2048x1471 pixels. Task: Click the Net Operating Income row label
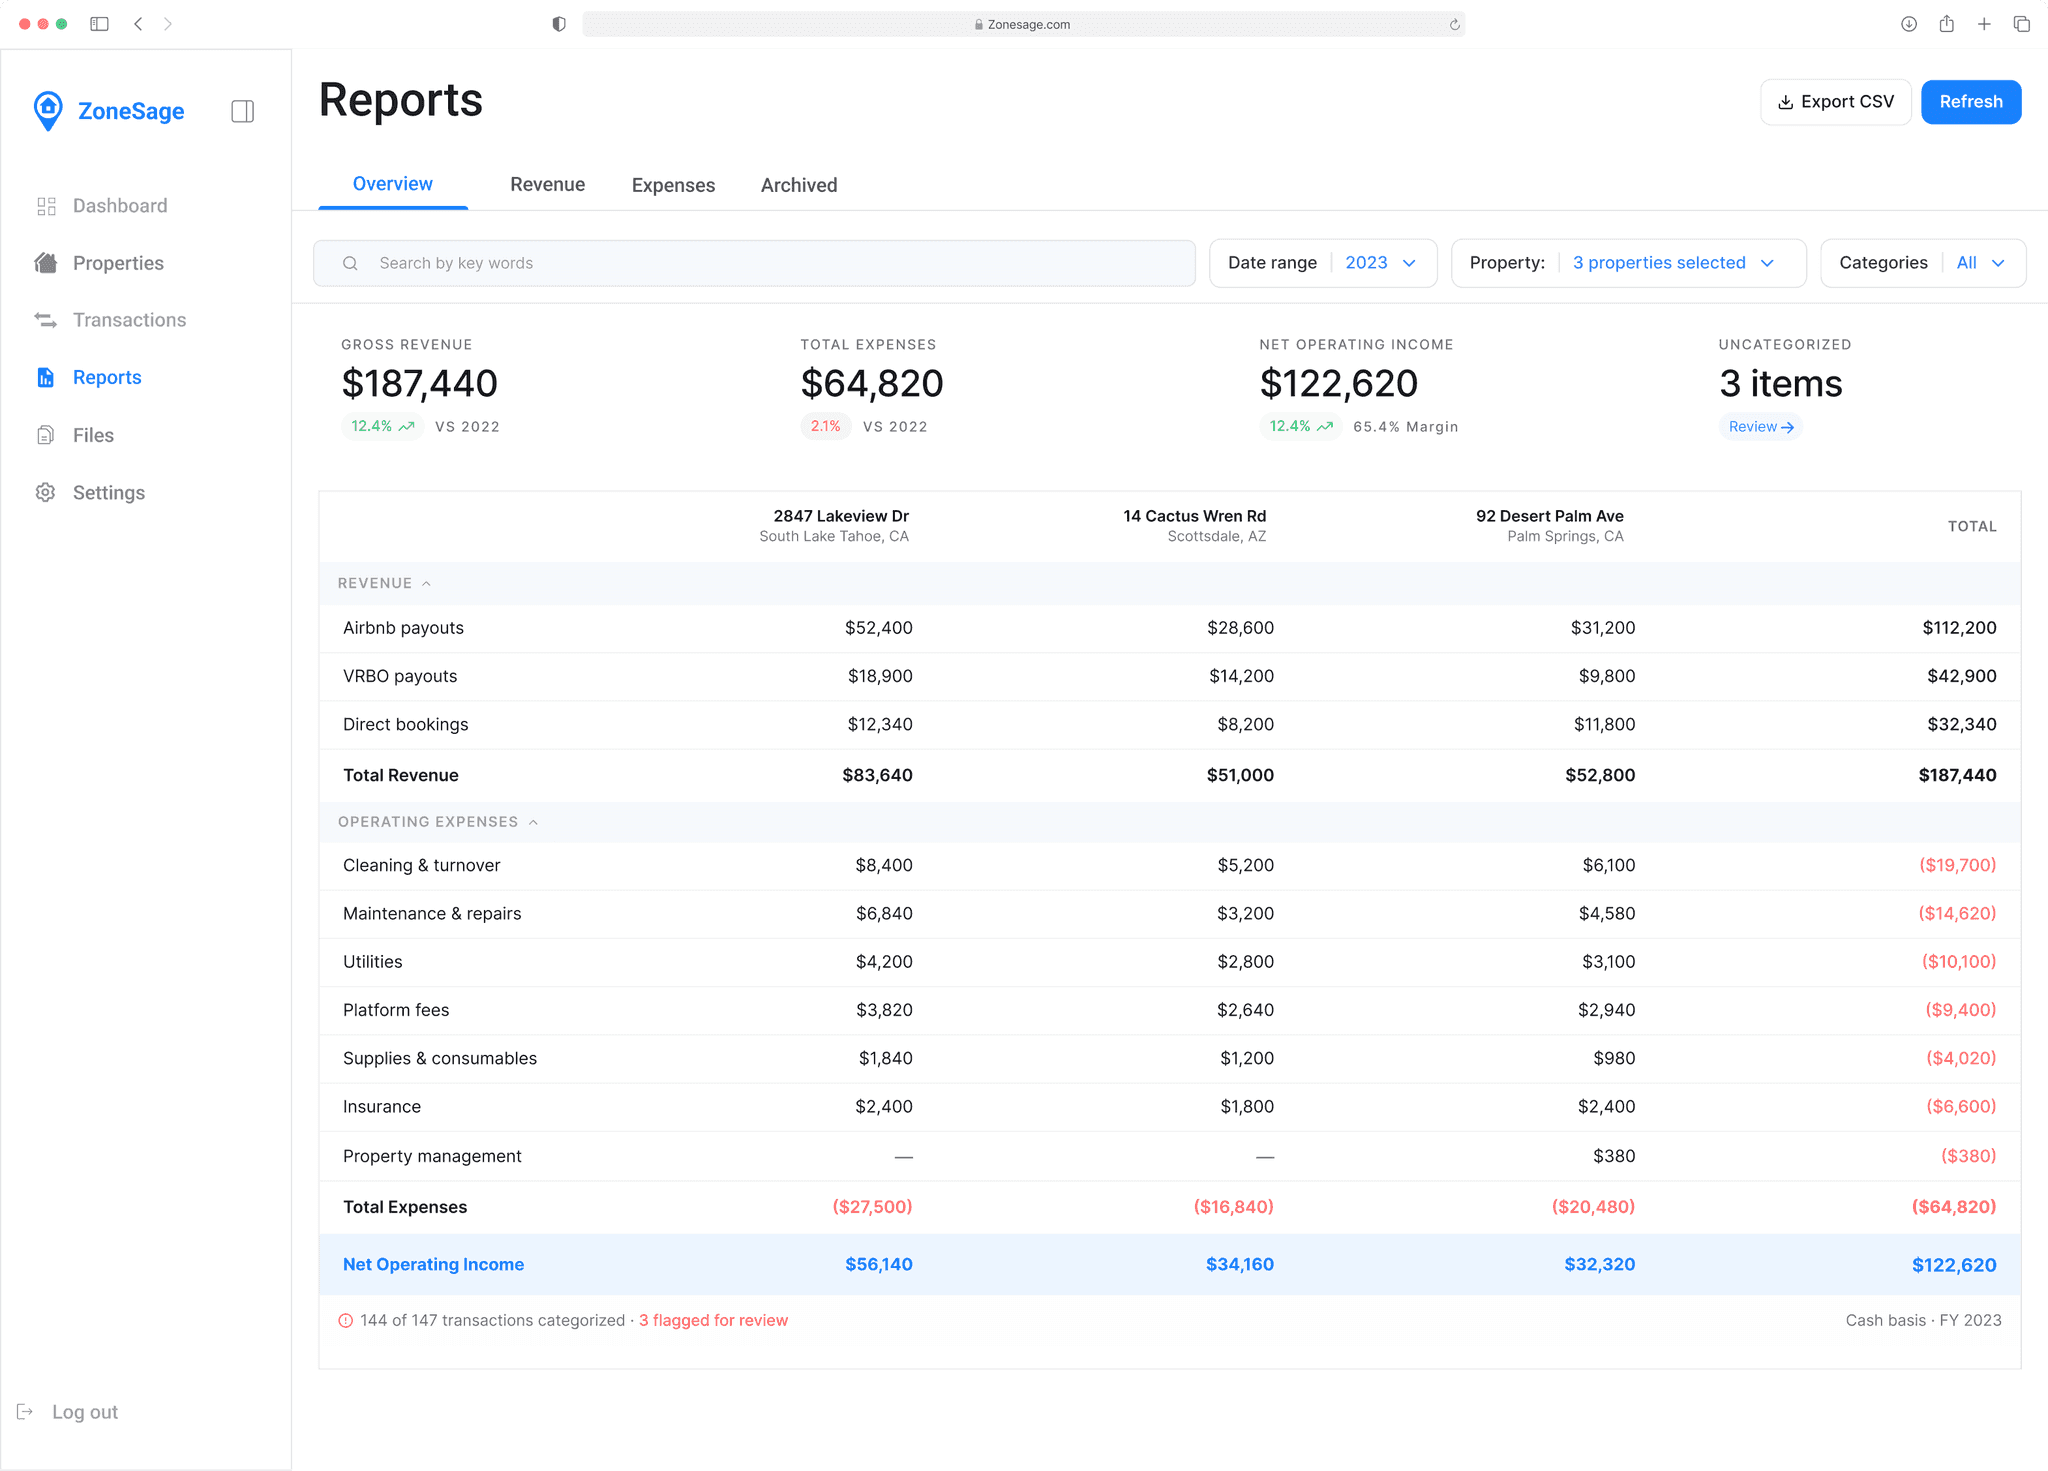click(433, 1264)
